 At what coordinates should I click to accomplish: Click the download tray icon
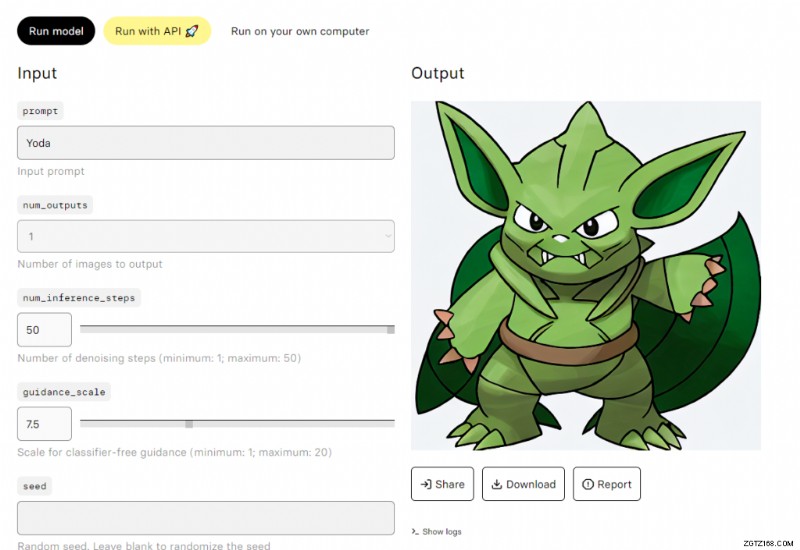(x=496, y=484)
